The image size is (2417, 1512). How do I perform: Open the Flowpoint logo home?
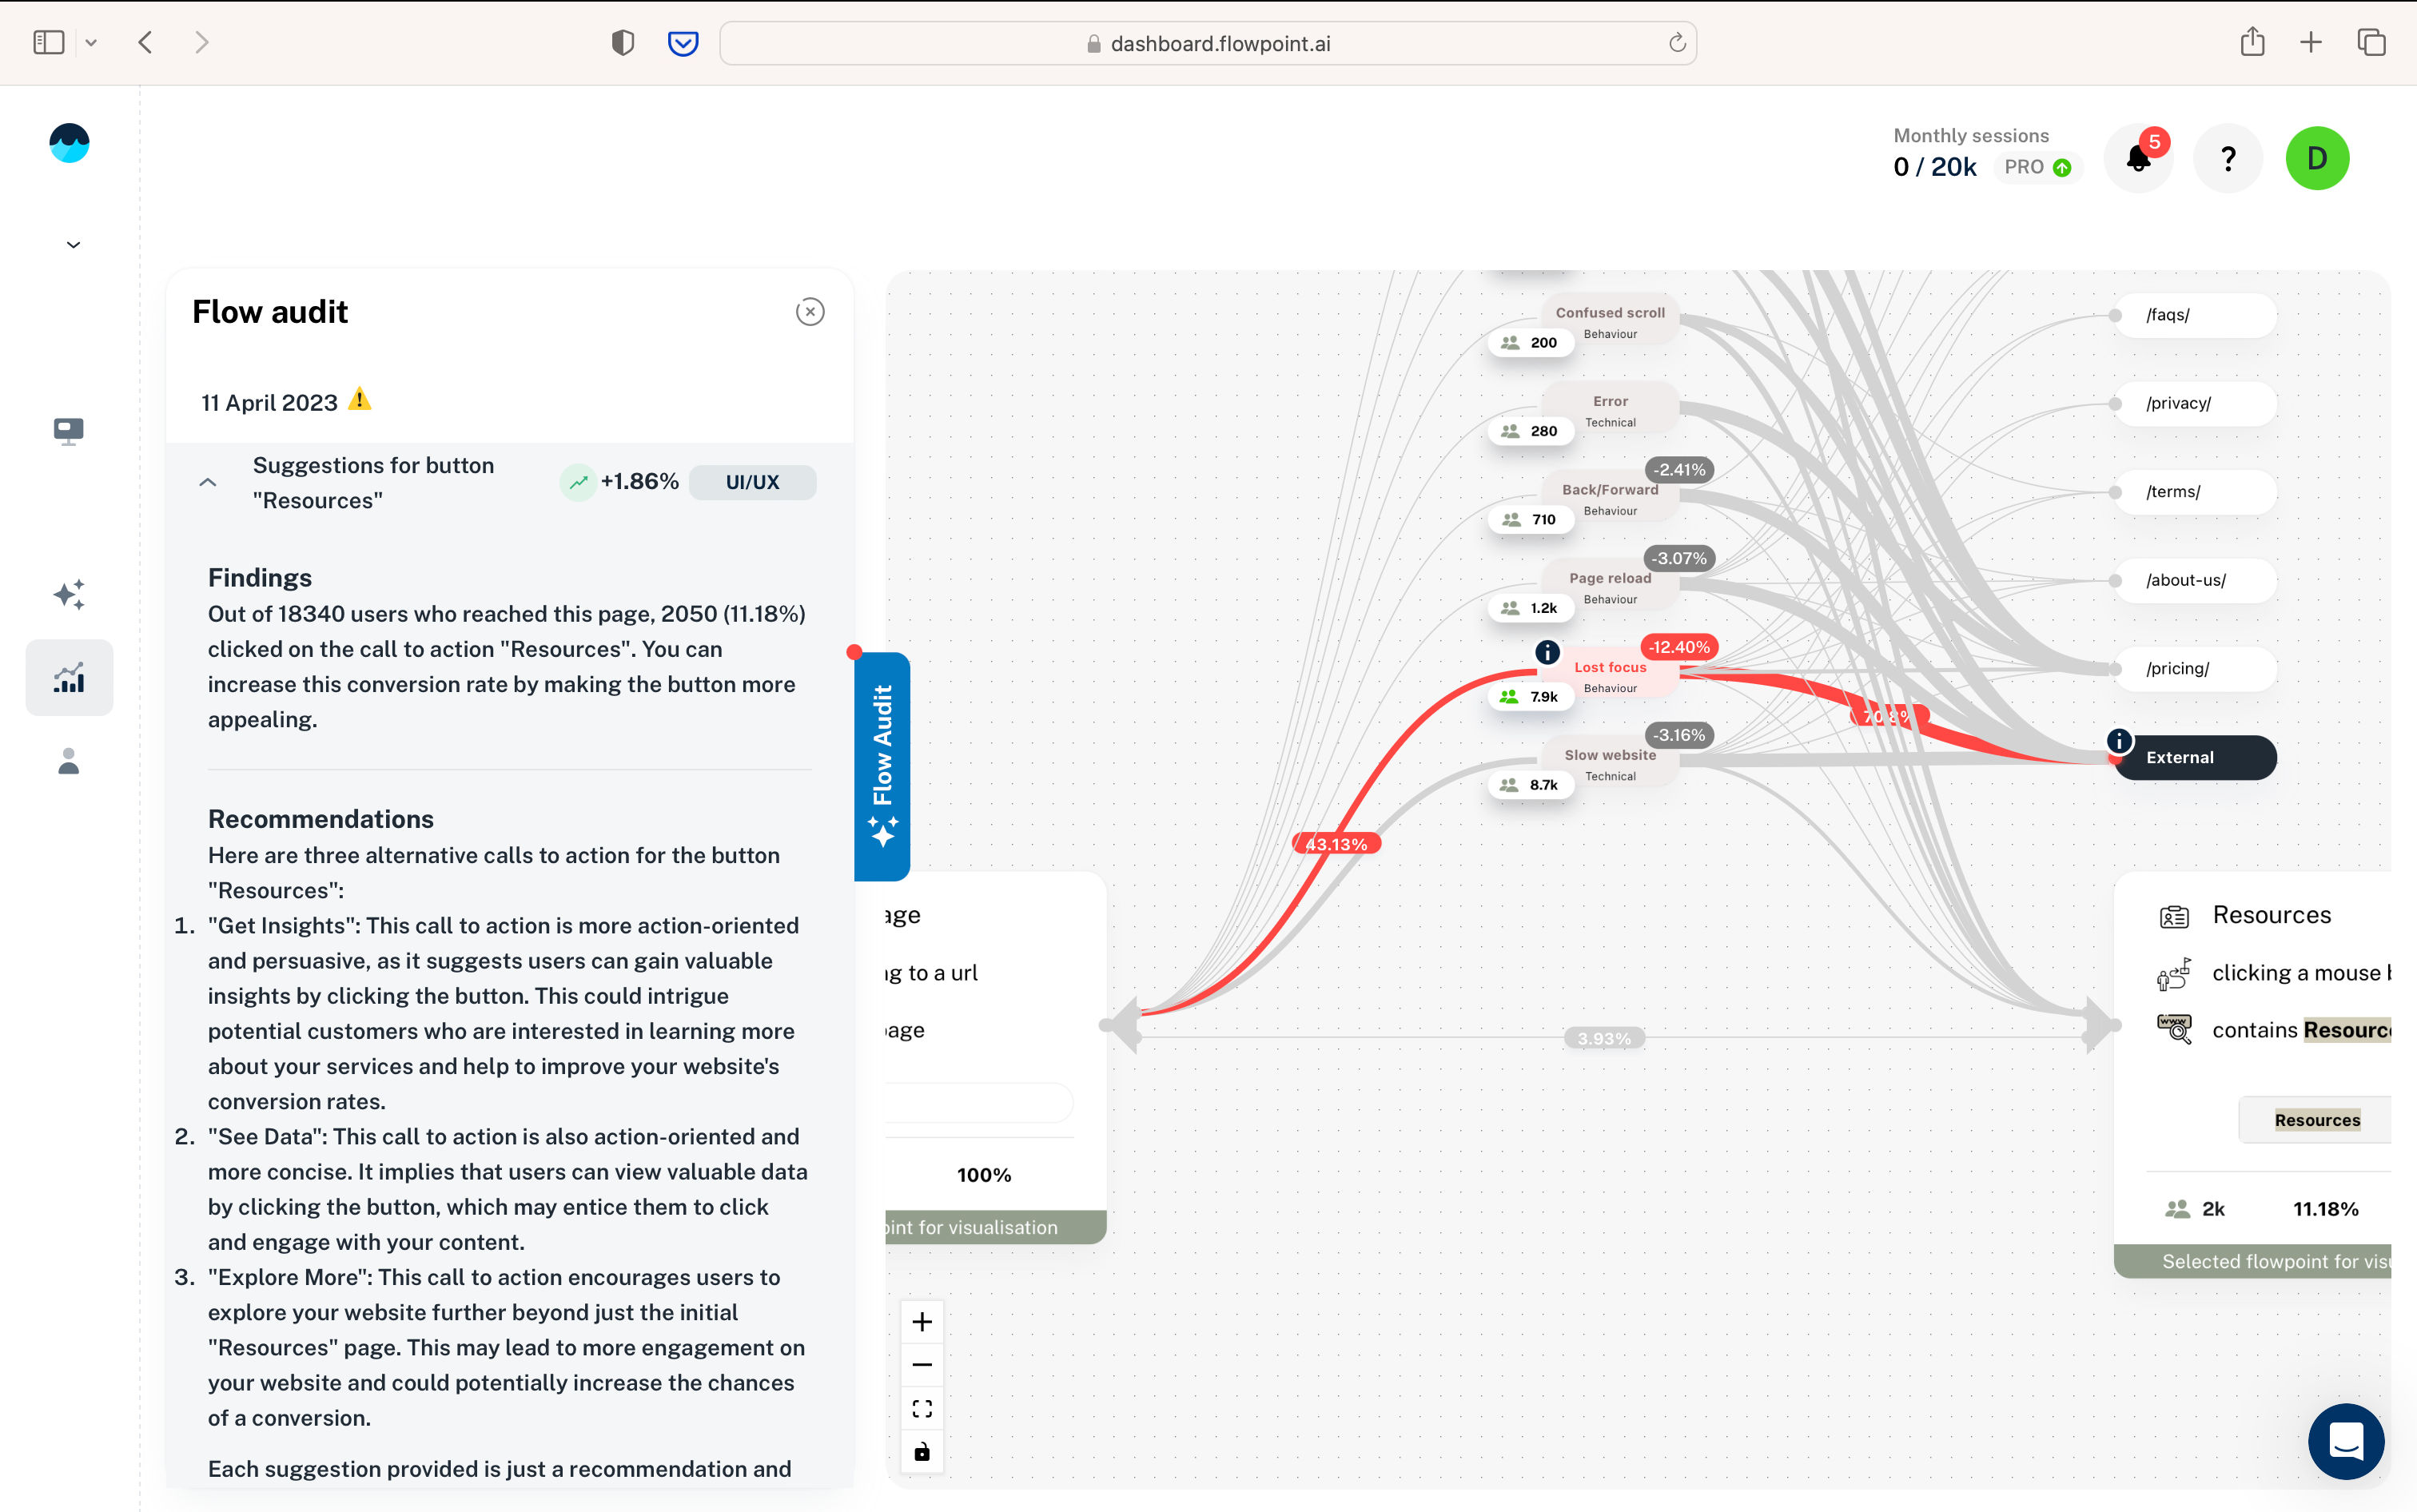tap(69, 143)
